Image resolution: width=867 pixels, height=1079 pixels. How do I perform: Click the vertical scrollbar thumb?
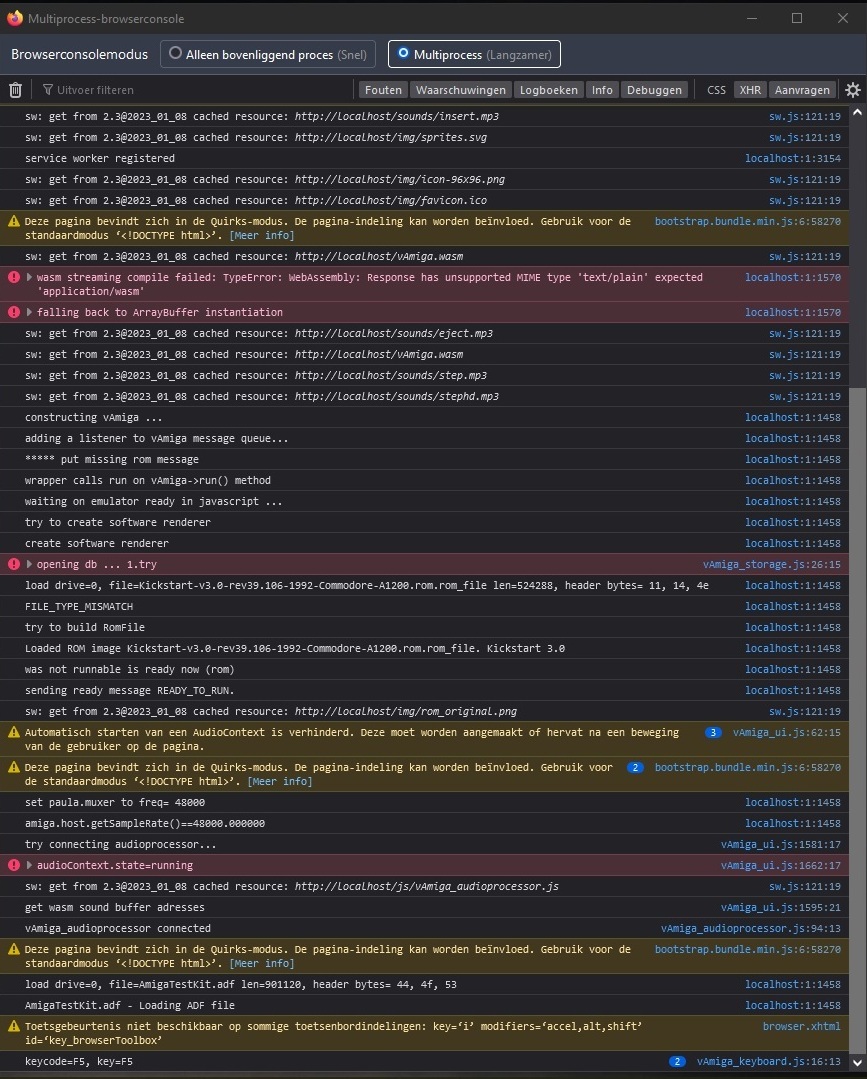pyautogui.click(x=857, y=720)
